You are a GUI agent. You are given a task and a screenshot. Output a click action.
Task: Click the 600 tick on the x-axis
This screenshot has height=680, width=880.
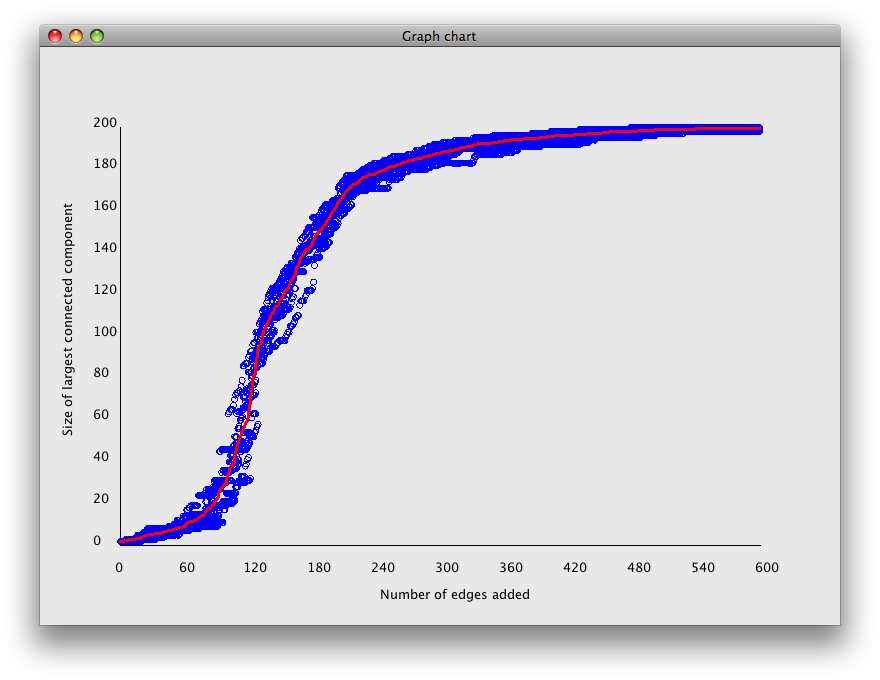pyautogui.click(x=767, y=568)
